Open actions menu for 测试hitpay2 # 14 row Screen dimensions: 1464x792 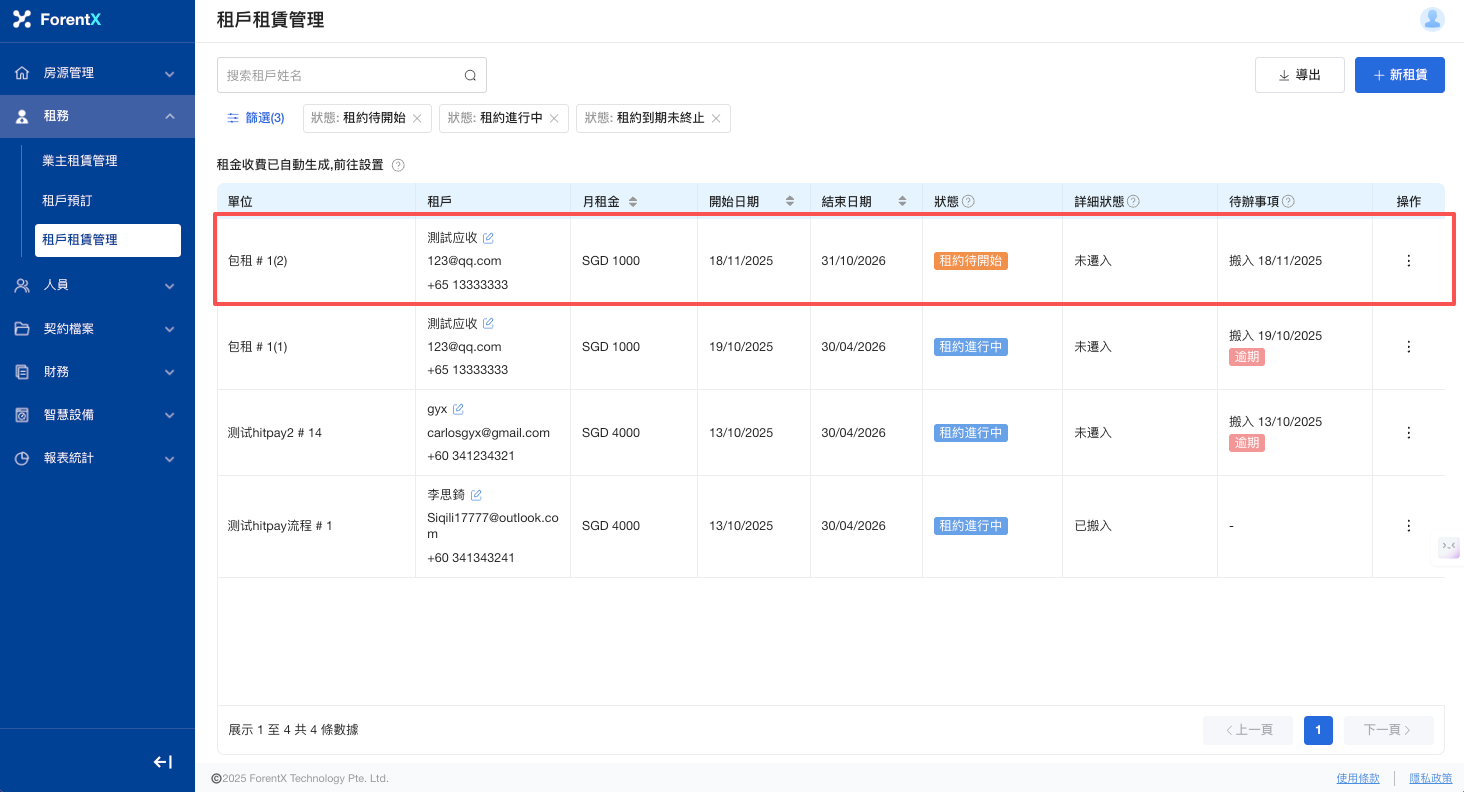pyautogui.click(x=1408, y=433)
